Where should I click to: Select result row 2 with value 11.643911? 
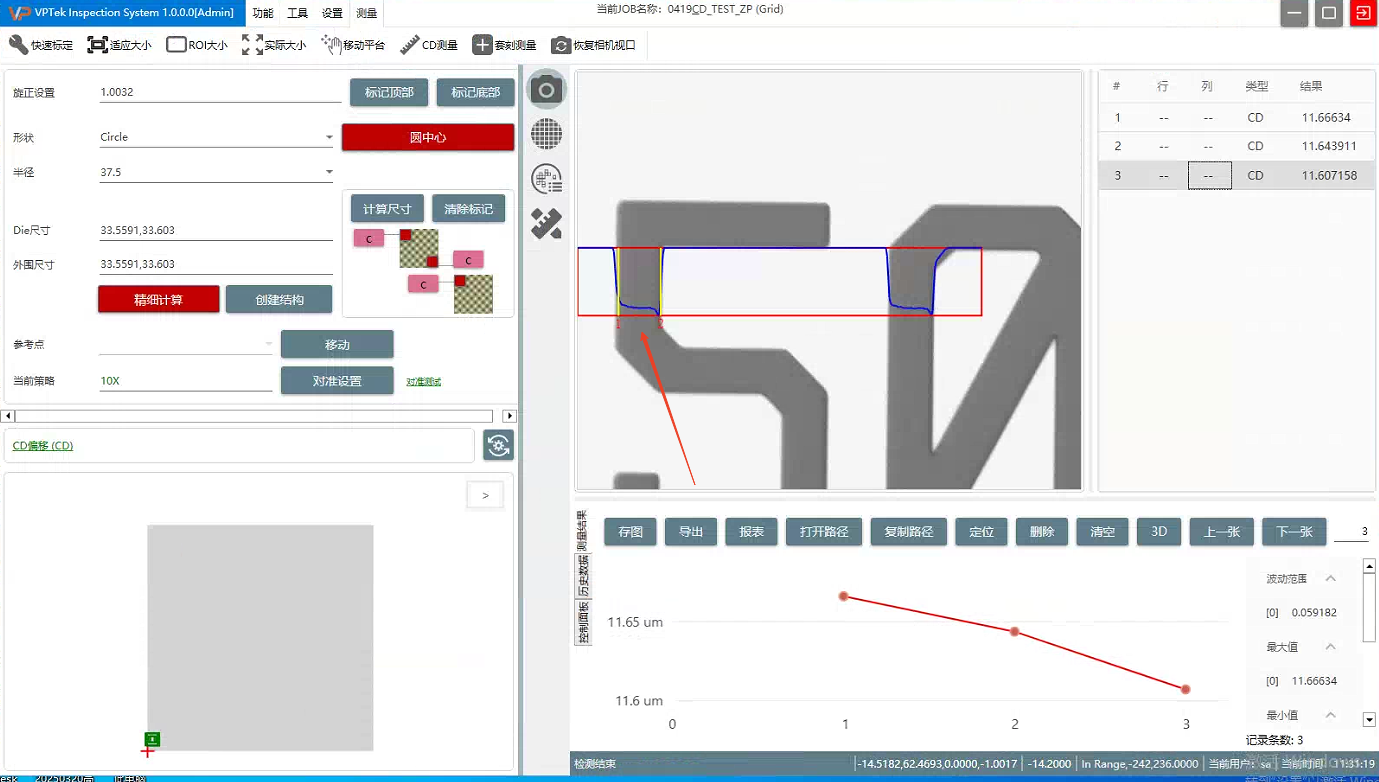(x=1236, y=146)
